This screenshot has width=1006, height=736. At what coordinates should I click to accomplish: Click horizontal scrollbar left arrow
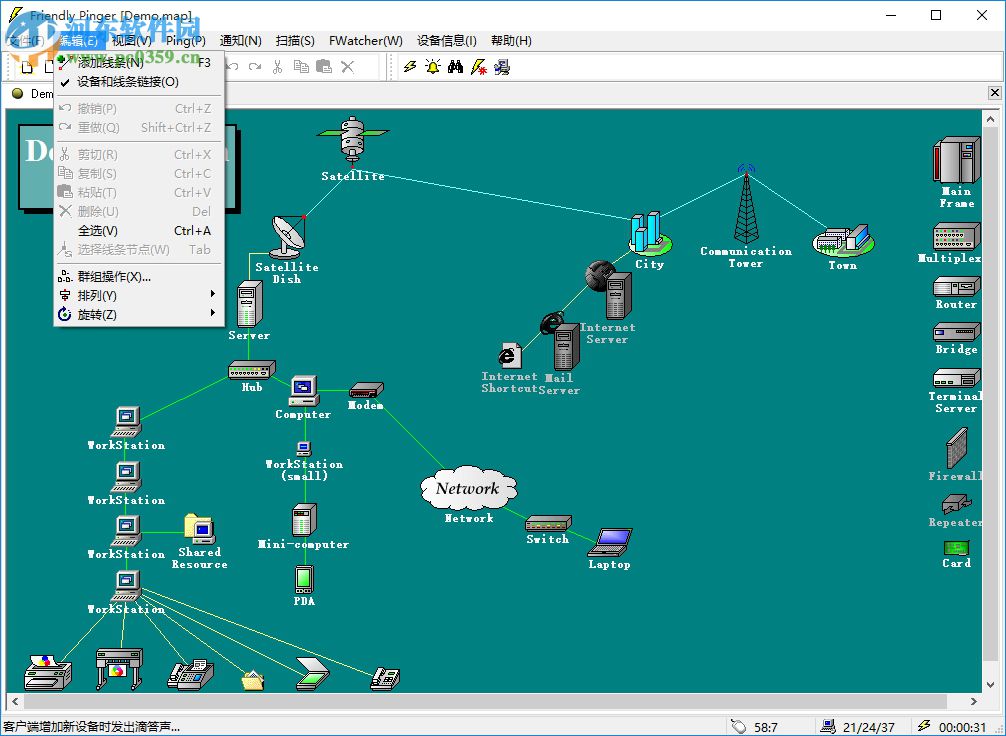(x=15, y=701)
